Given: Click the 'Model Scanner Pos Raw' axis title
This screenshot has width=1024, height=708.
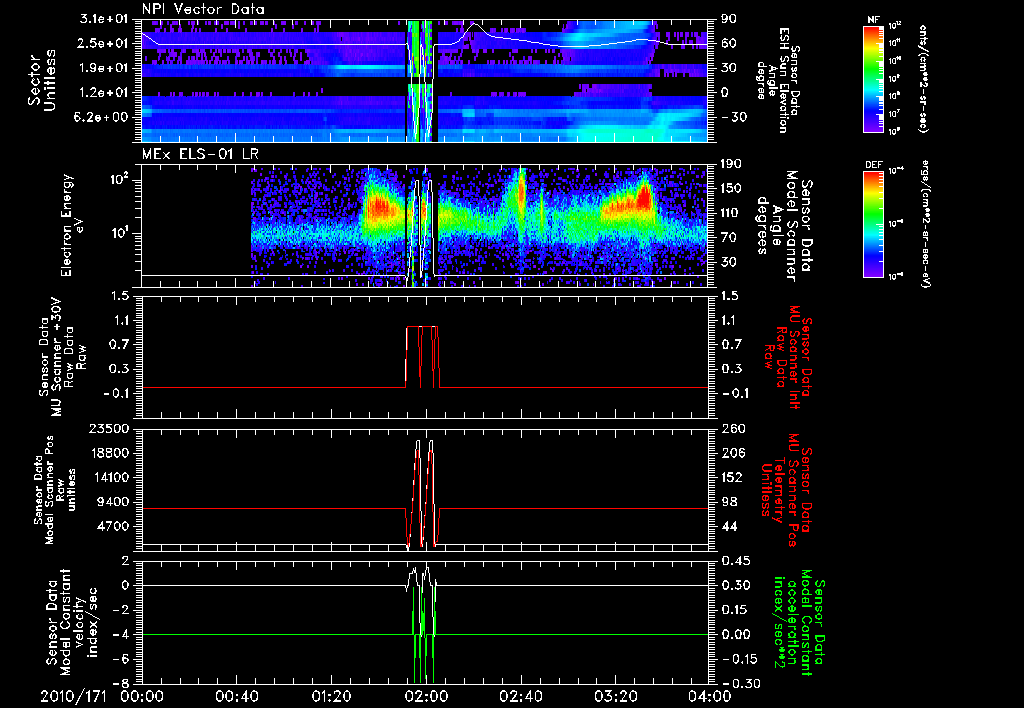Looking at the screenshot, I should coord(54,490).
